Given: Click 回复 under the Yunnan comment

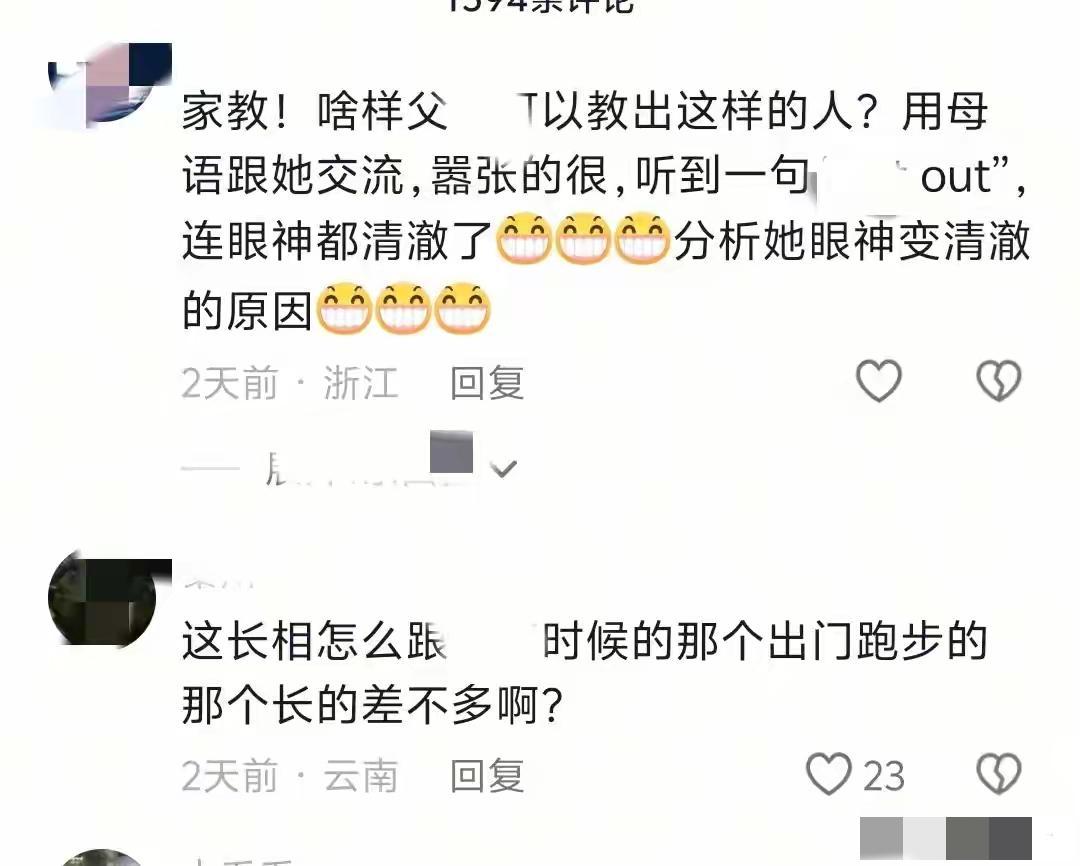Looking at the screenshot, I should pos(487,776).
